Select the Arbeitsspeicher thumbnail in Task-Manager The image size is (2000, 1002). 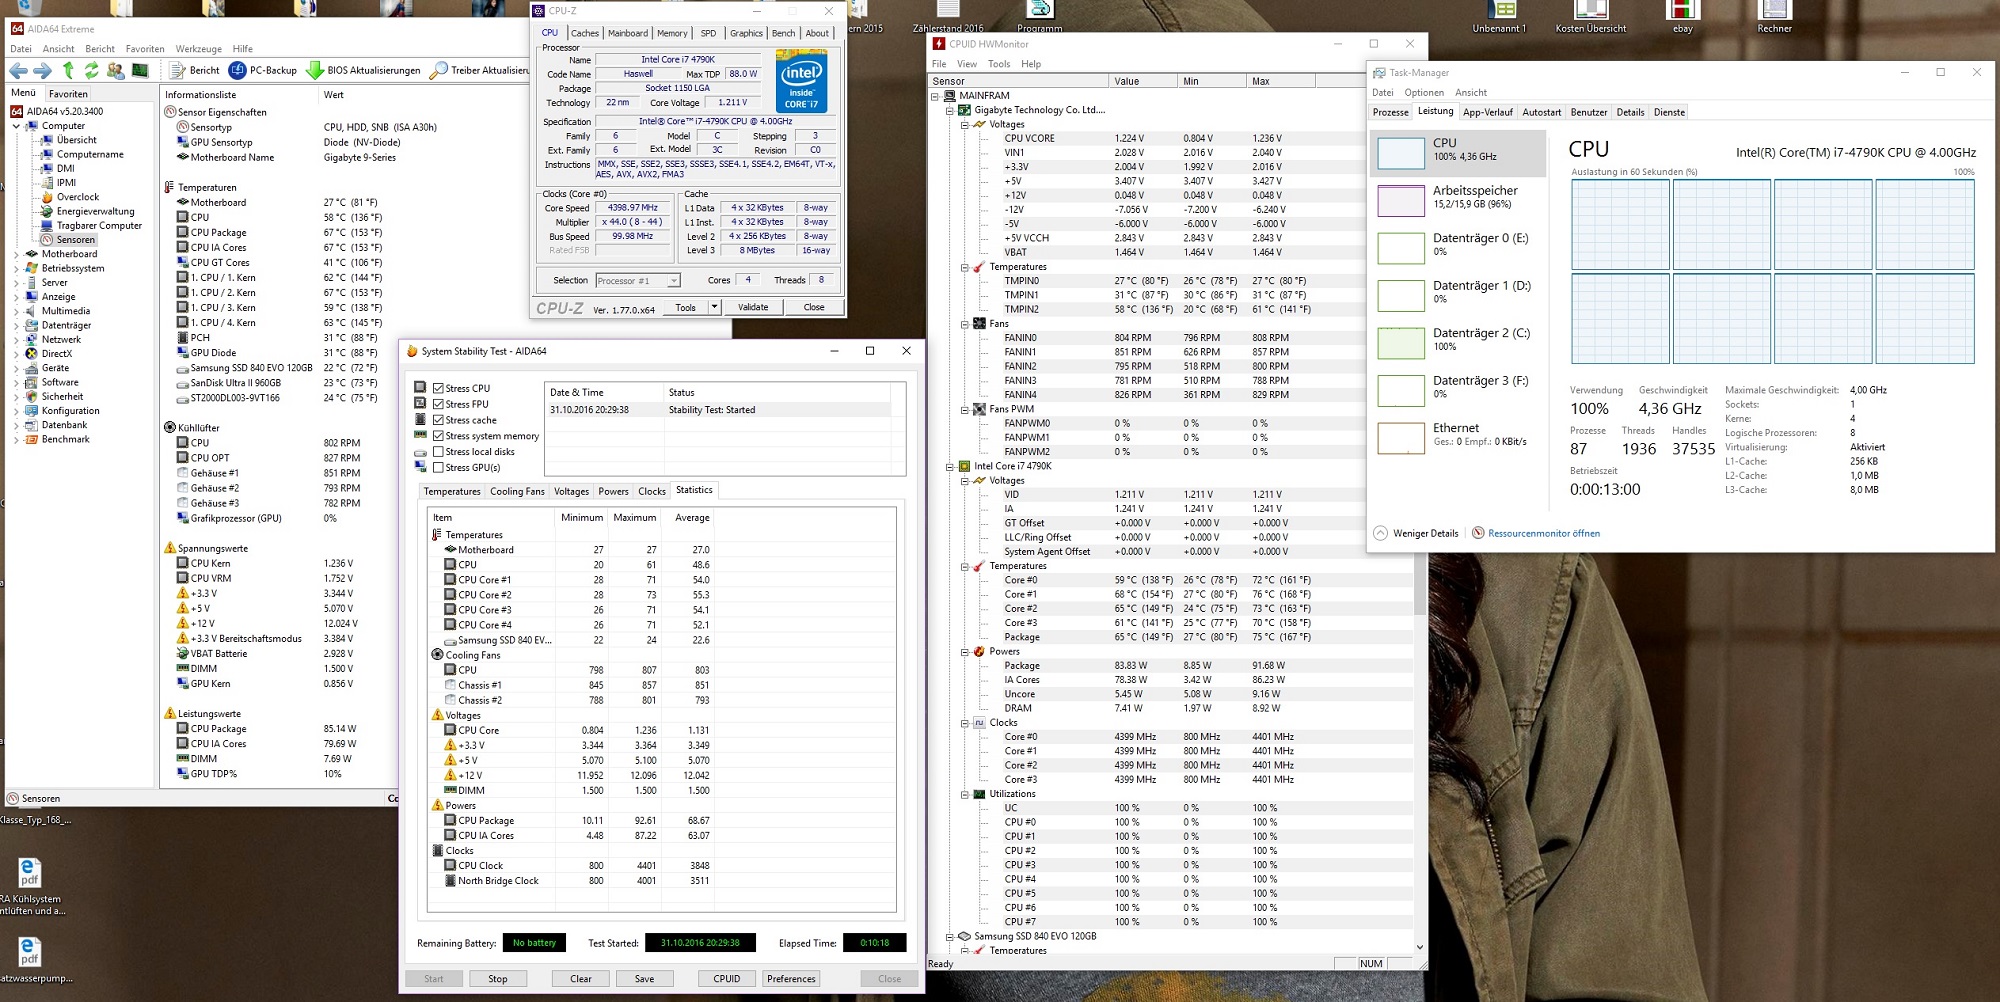coord(1401,200)
